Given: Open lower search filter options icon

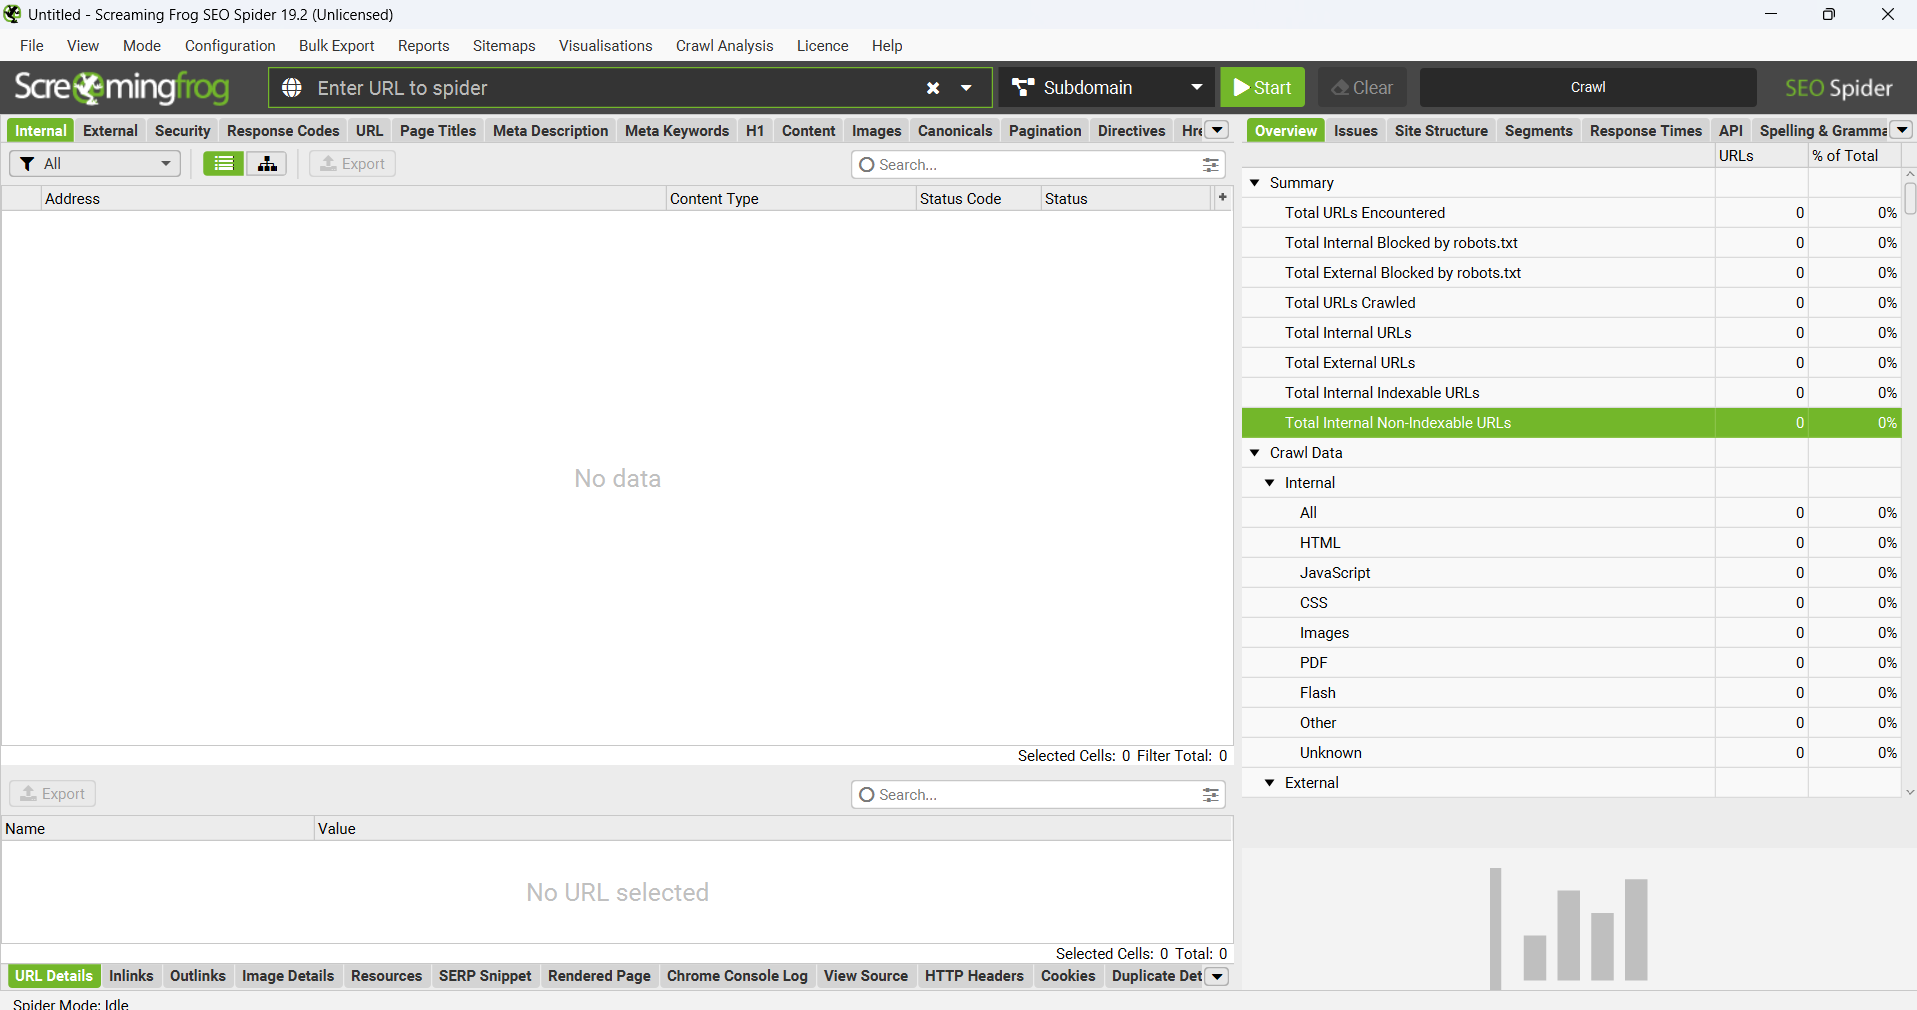Looking at the screenshot, I should 1211,795.
